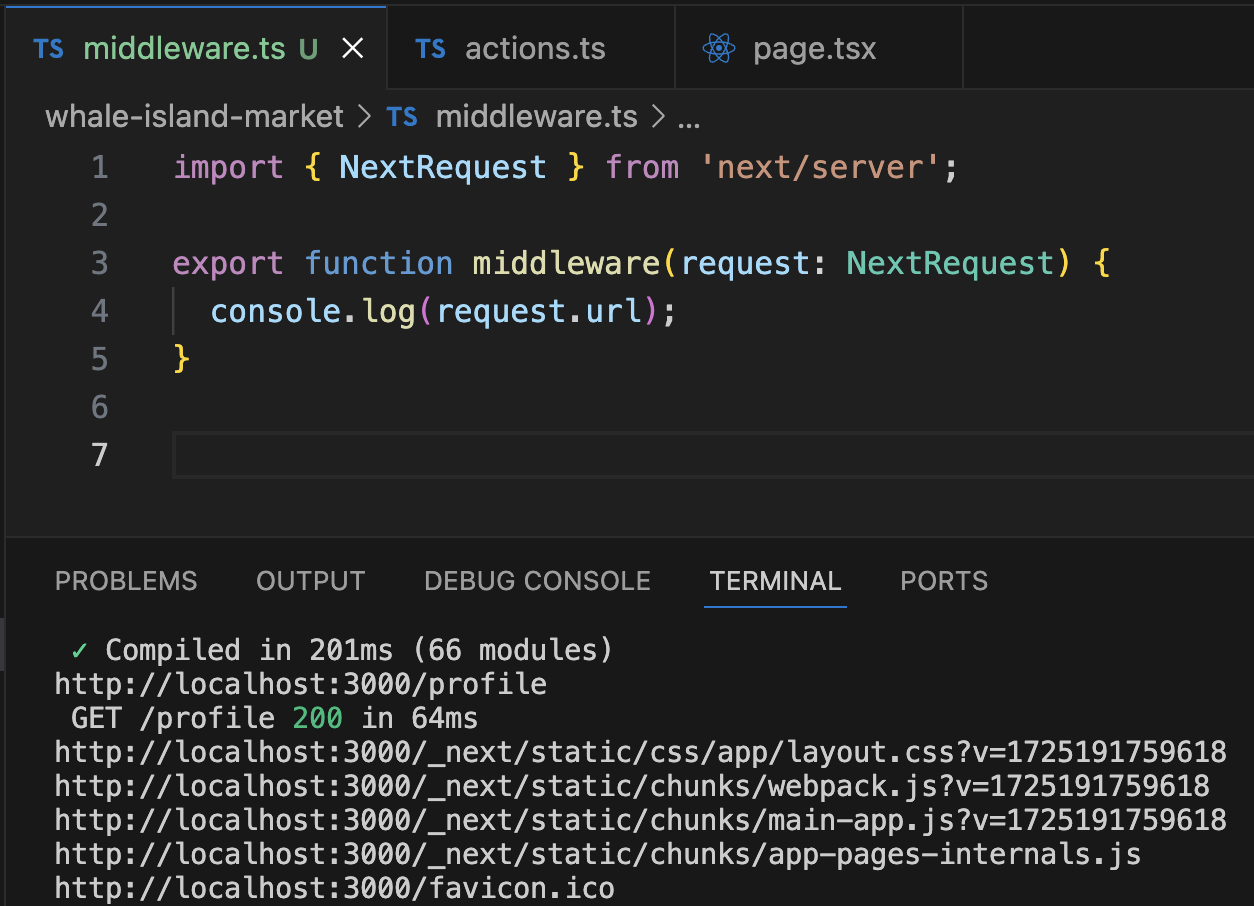Open the whale-island-market breadcrumb dropdown
This screenshot has height=906, width=1254.
193,116
